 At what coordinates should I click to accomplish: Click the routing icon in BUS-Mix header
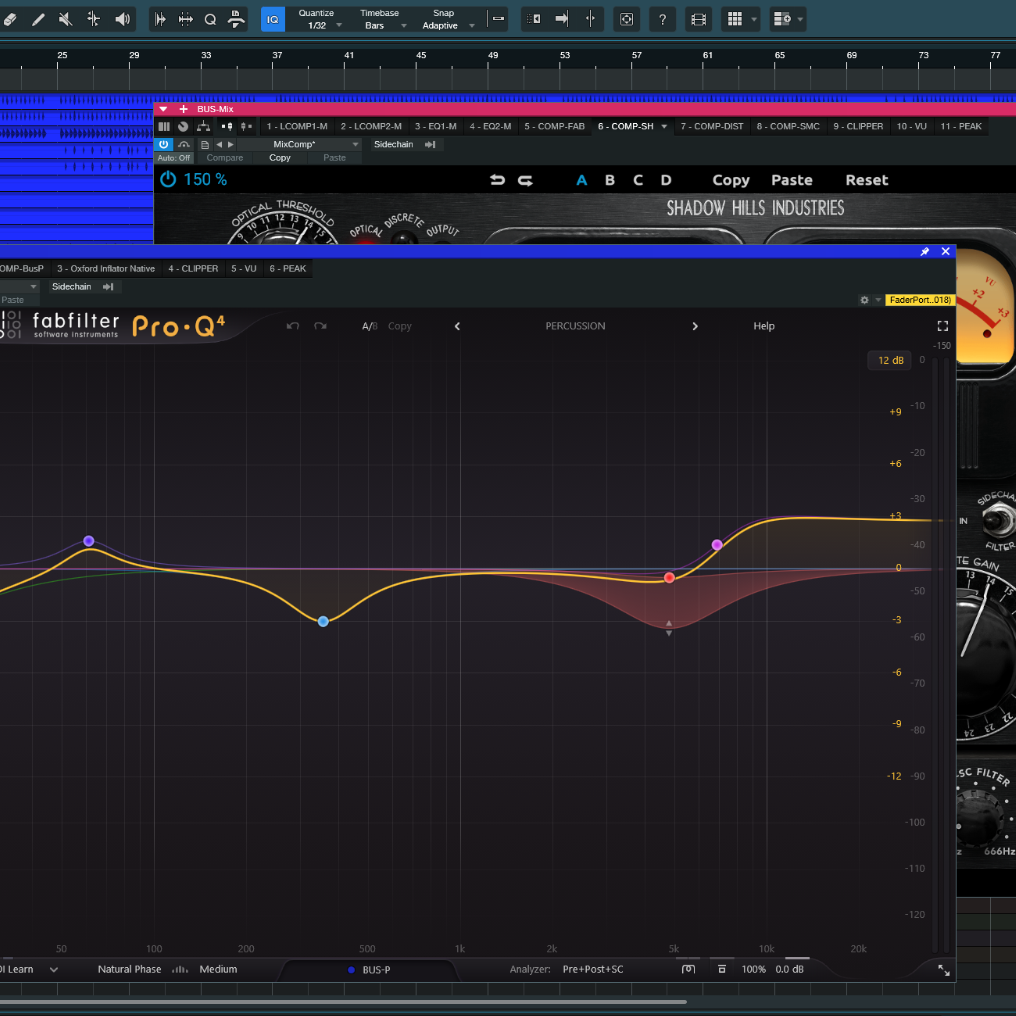pyautogui.click(x=203, y=126)
